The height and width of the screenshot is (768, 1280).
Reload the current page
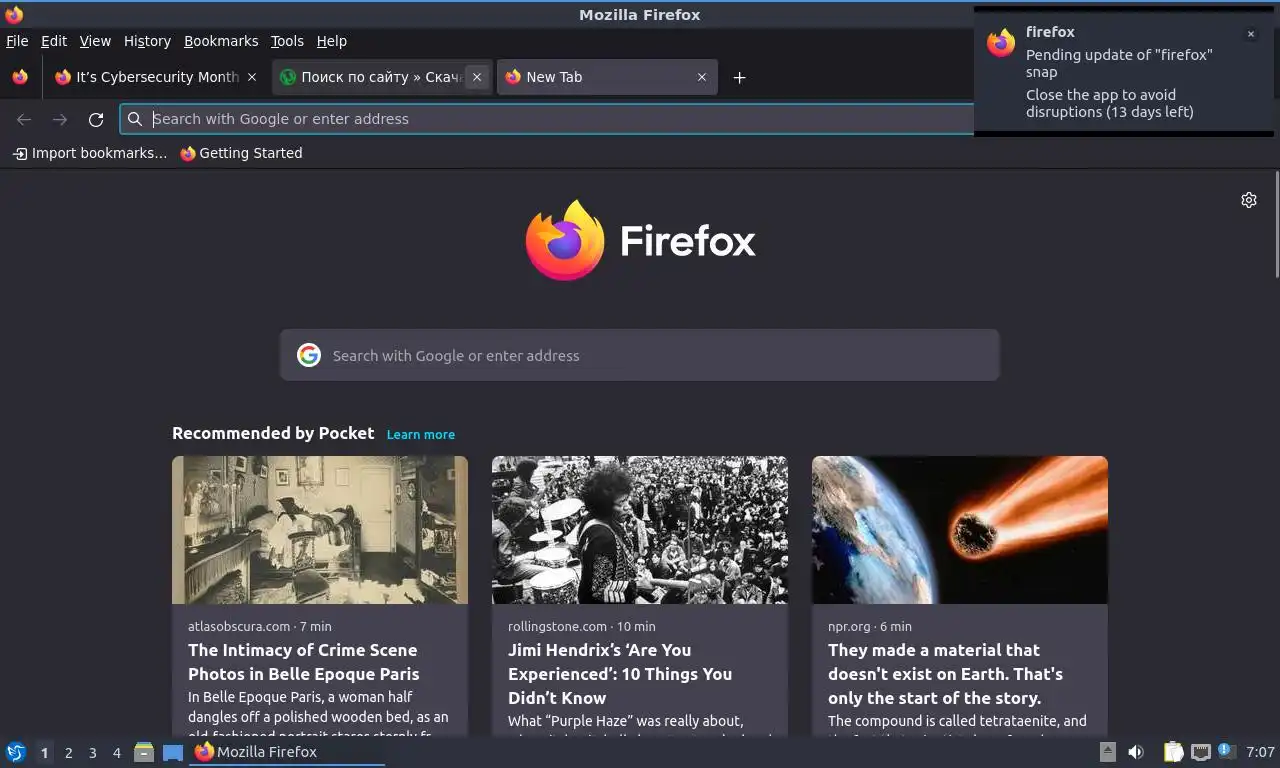96,119
